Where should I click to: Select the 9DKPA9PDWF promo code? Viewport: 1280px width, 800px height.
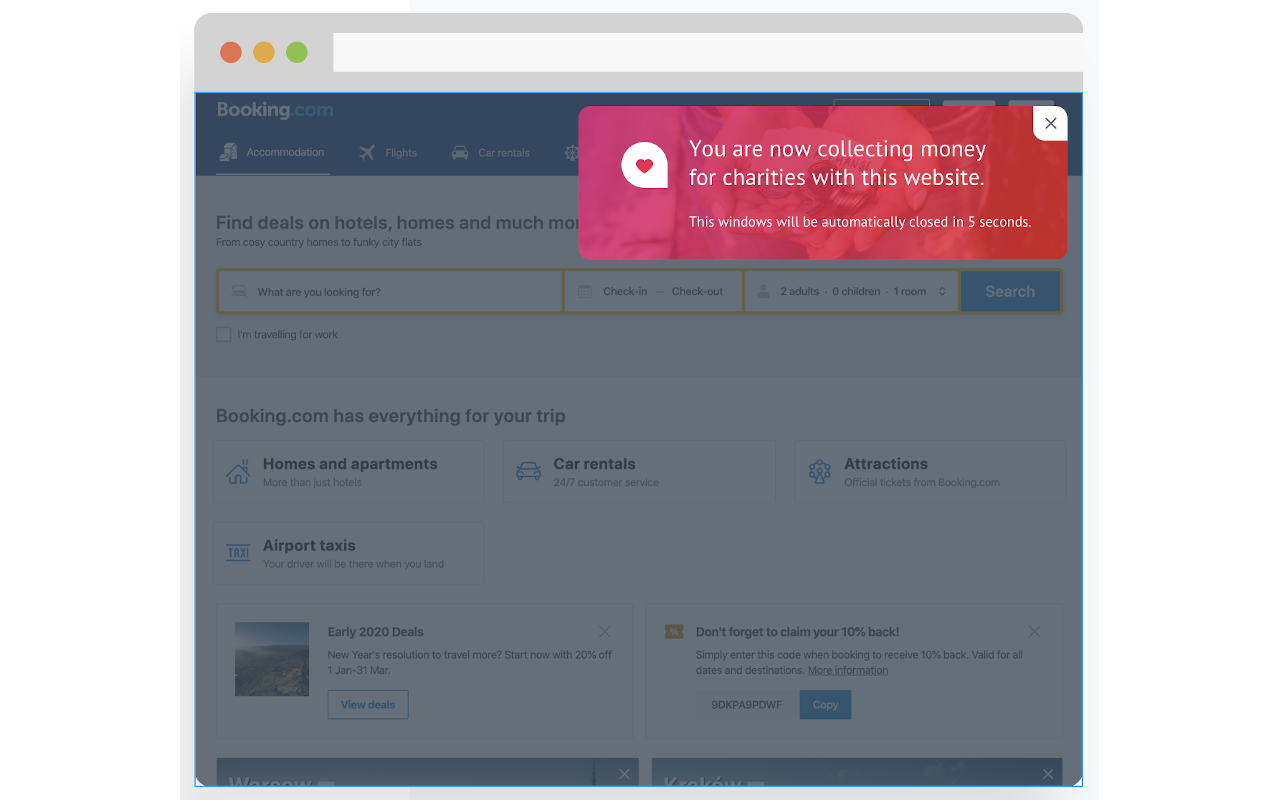pyautogui.click(x=747, y=705)
